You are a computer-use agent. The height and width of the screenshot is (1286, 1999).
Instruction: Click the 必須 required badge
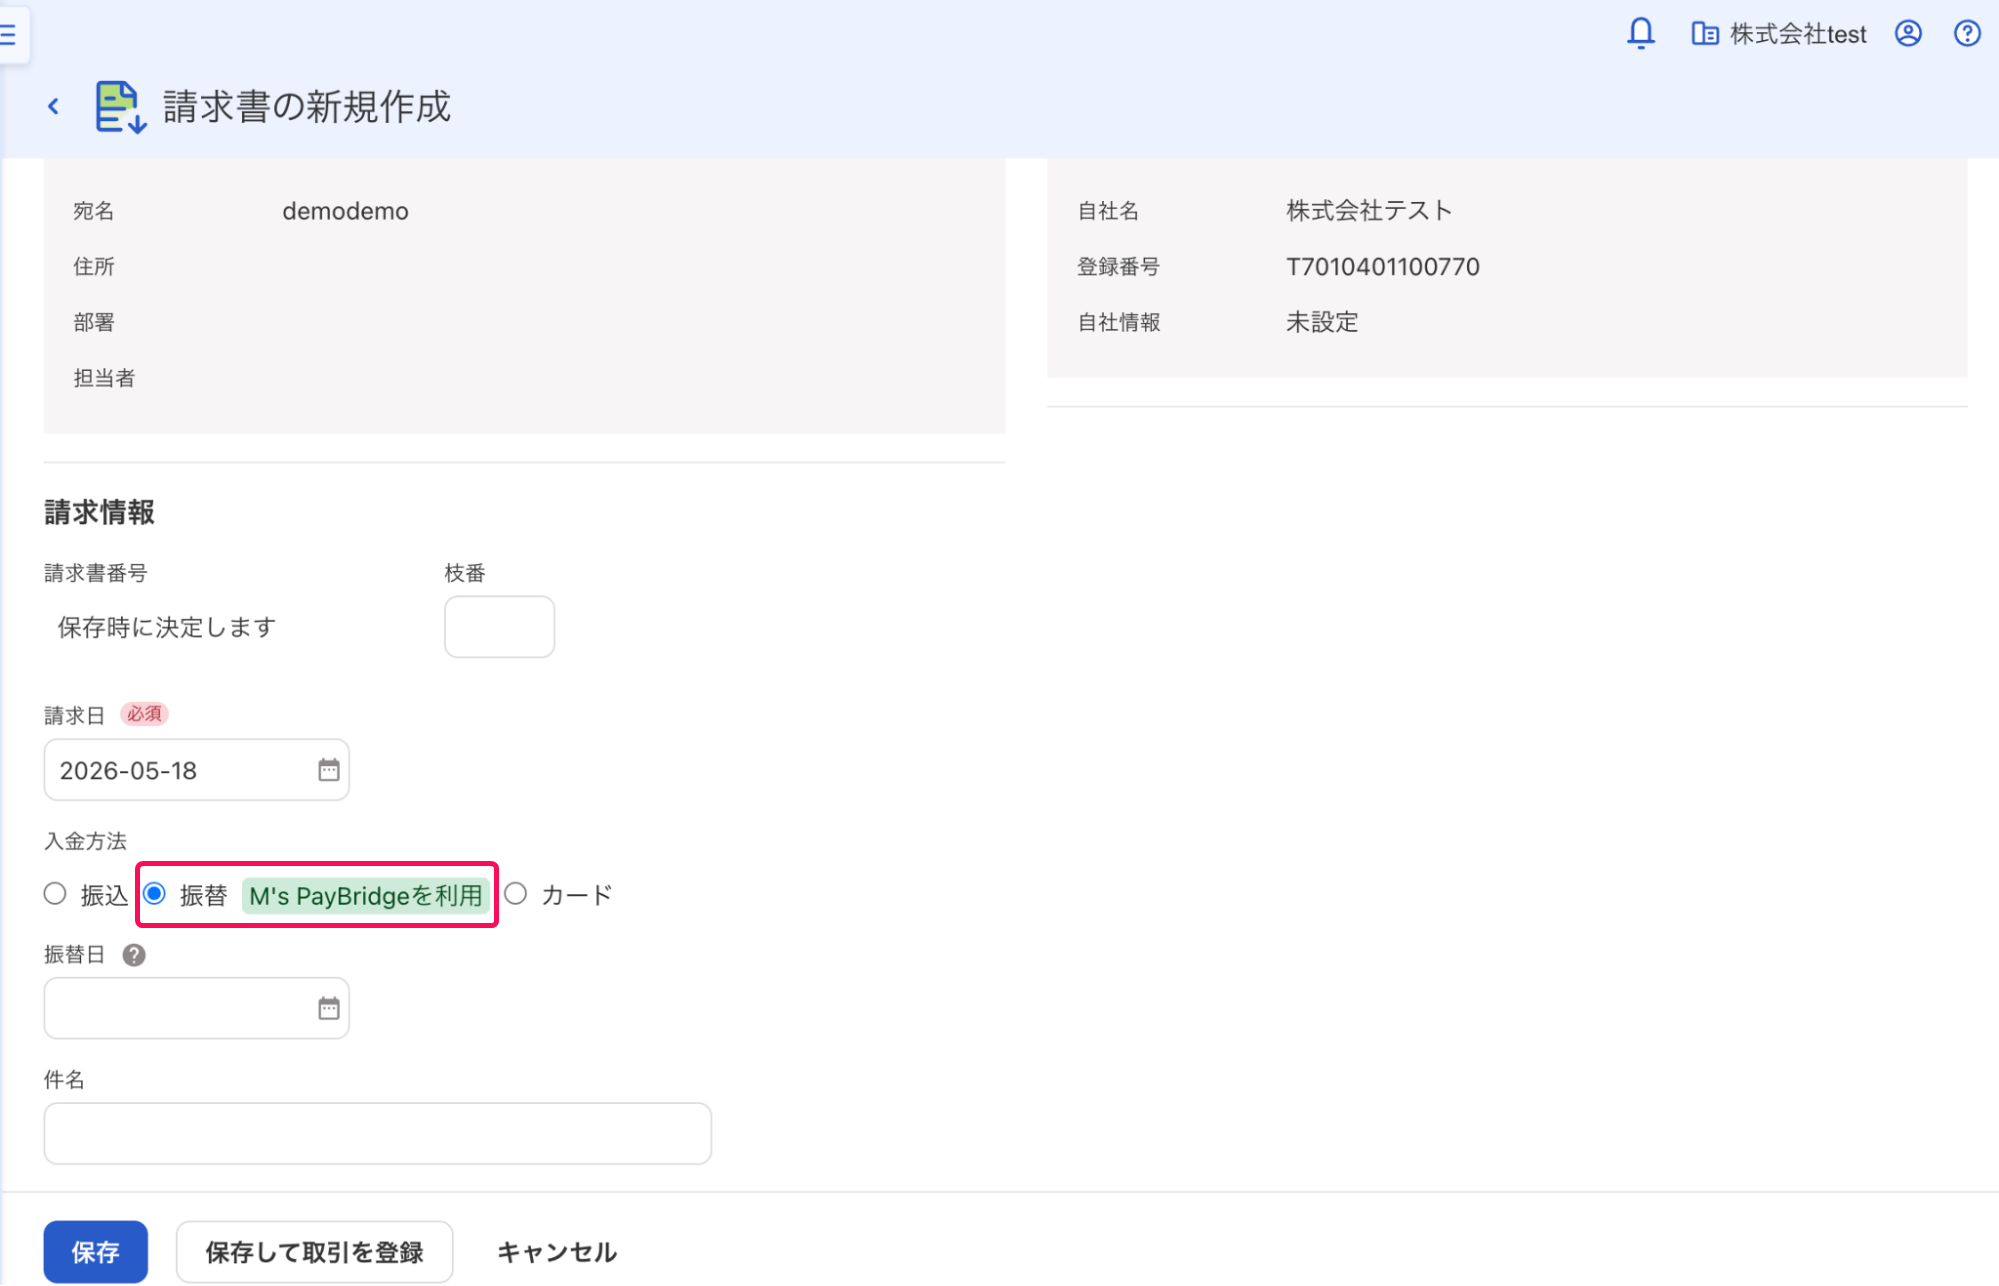pos(144,714)
